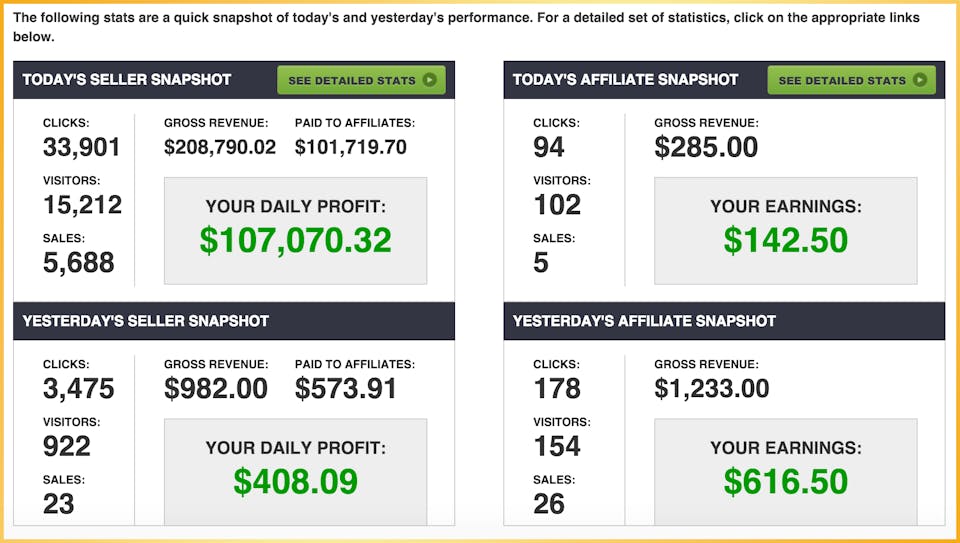Click the intro text about snapshot statistics
The width and height of the screenshot is (960, 543).
coord(466,27)
